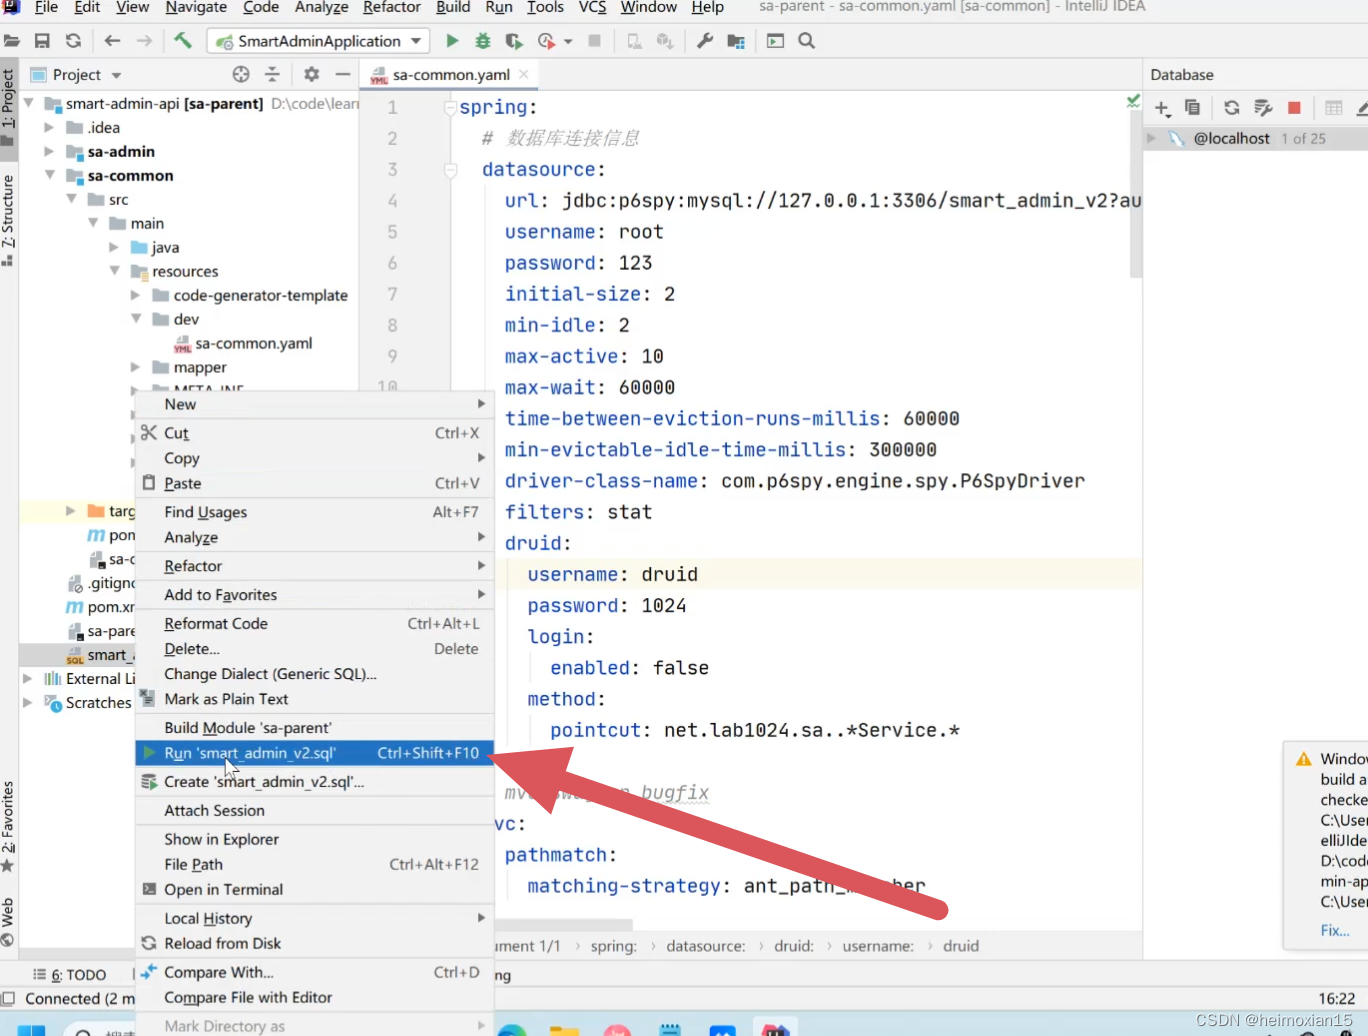Open the Search Everywhere magnifier
The image size is (1368, 1036).
(x=807, y=41)
